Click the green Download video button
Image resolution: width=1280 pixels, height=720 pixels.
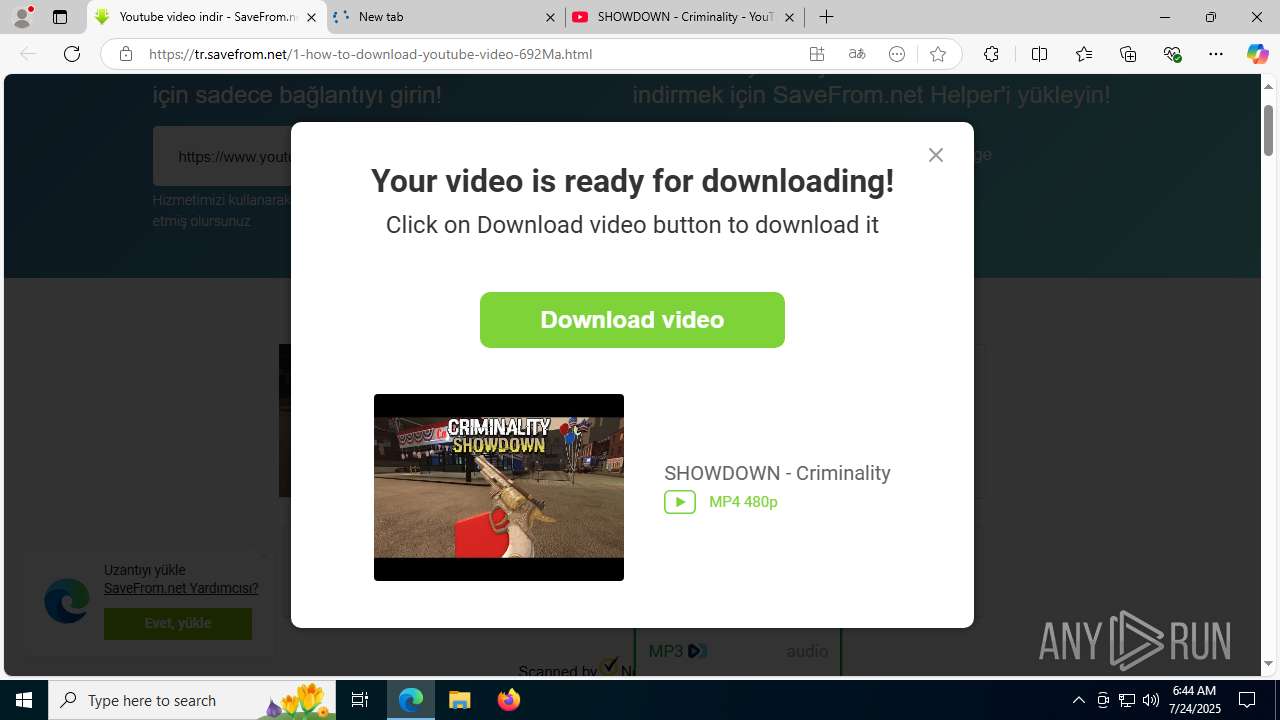(x=632, y=320)
